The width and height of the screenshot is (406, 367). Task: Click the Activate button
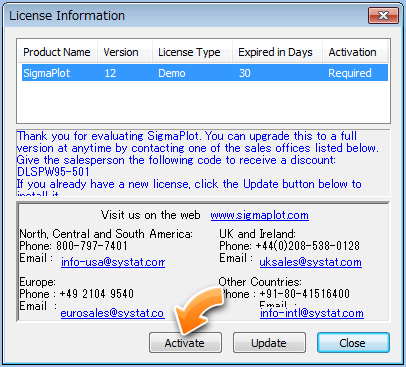[185, 343]
